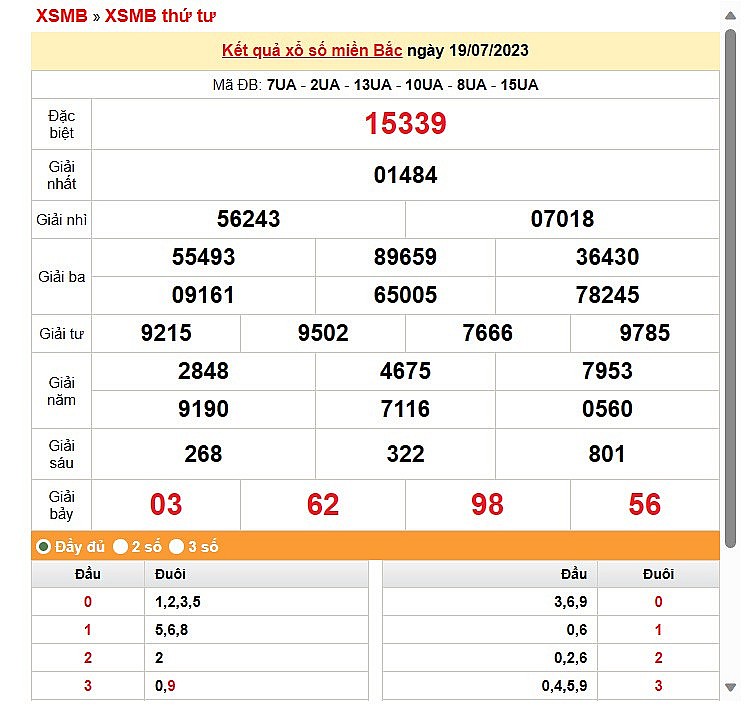This screenshot has width=755, height=725.
Task: Click Giải sáu number 801
Action: tap(606, 454)
